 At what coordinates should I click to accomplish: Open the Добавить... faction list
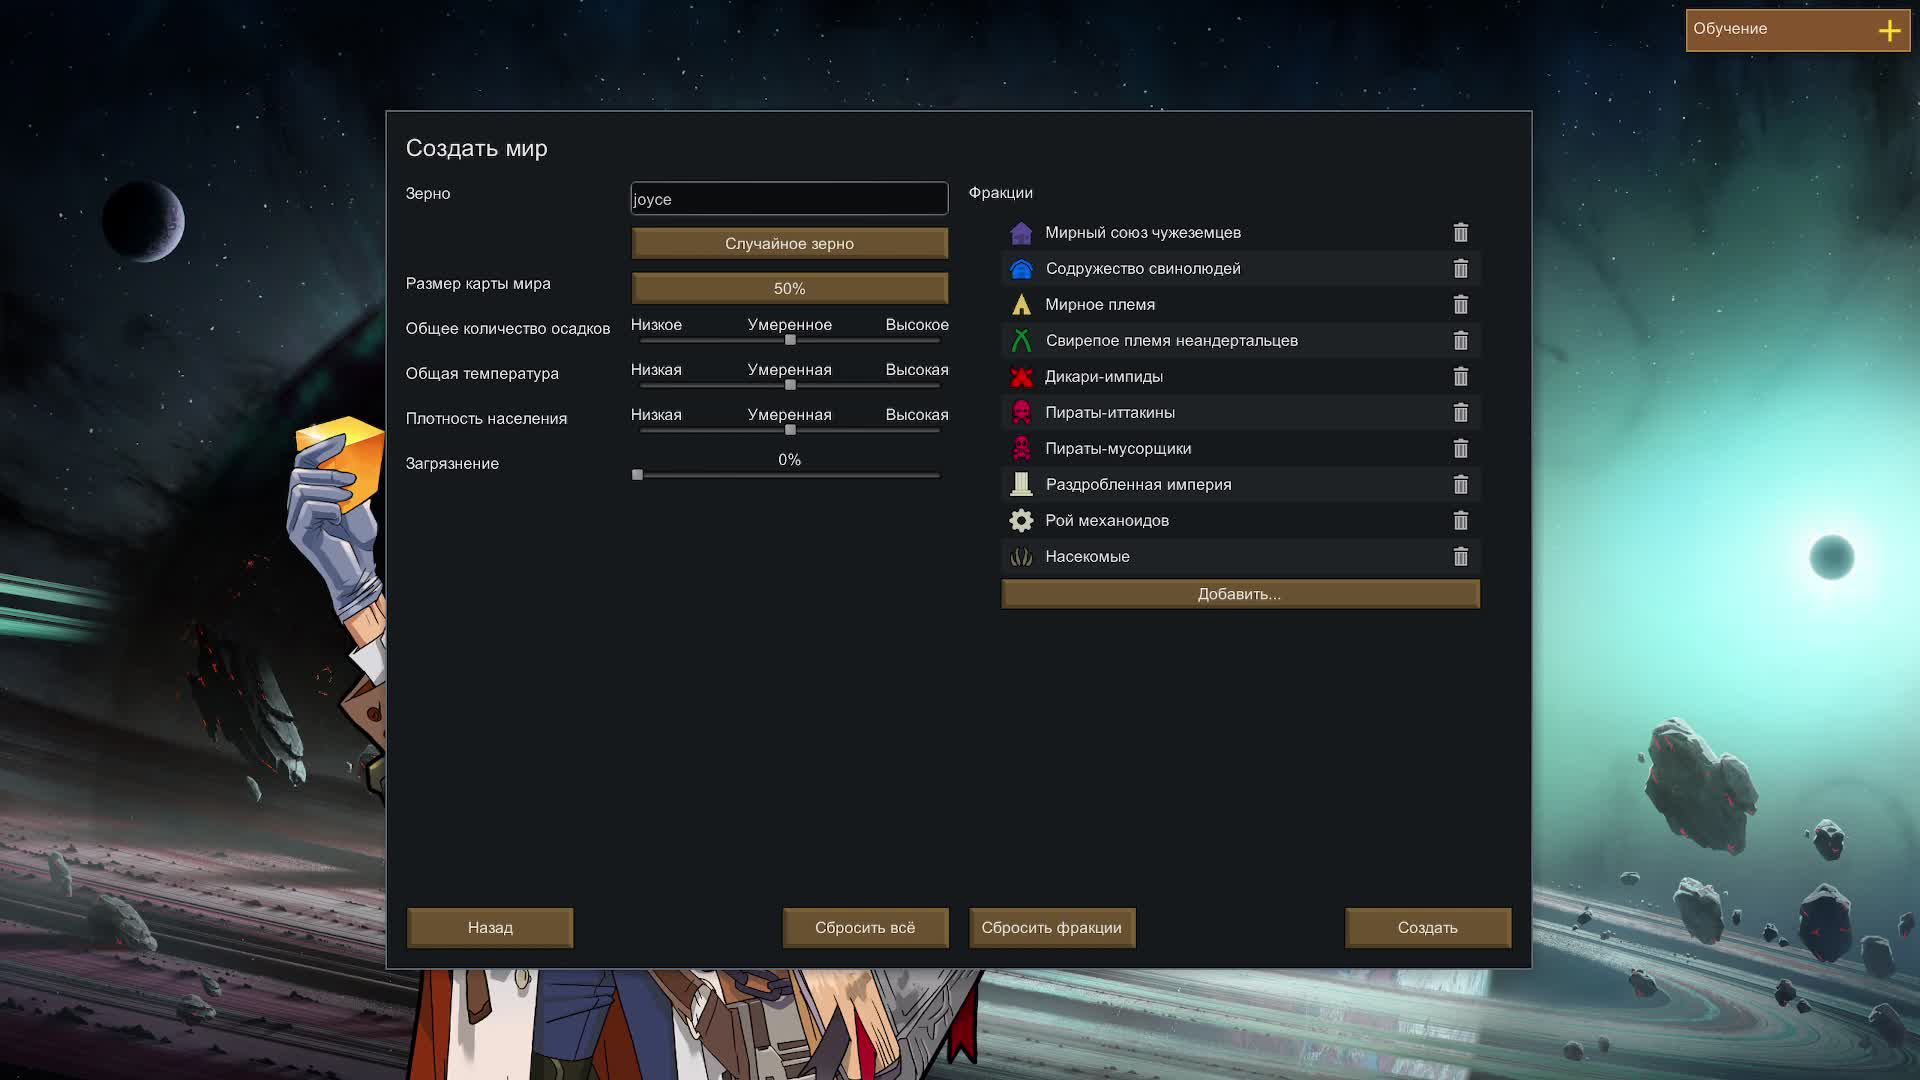[1240, 594]
